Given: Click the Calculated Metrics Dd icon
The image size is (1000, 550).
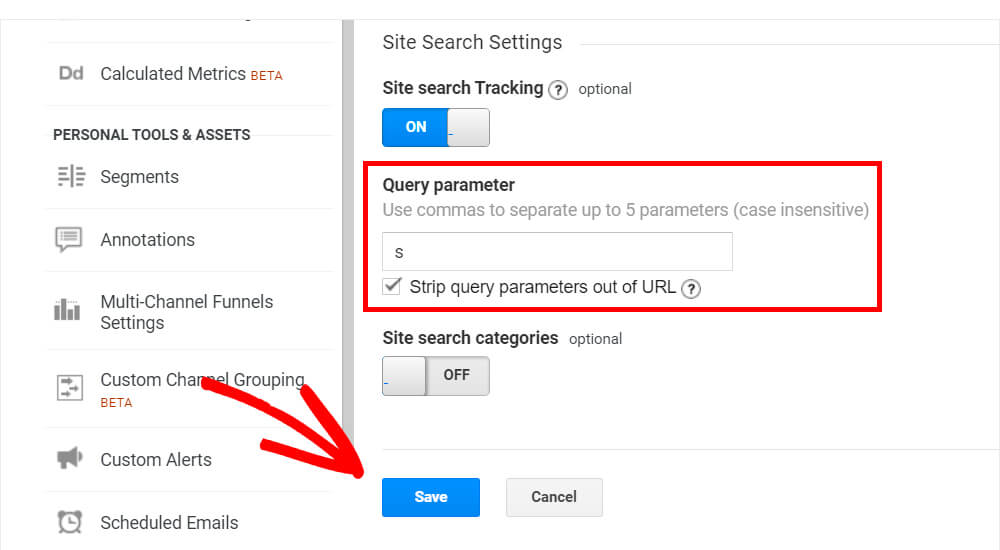Looking at the screenshot, I should [x=71, y=73].
